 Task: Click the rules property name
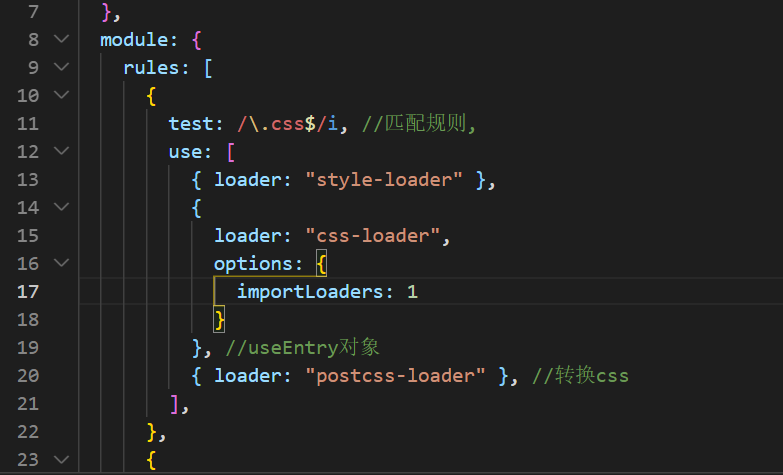point(151,67)
